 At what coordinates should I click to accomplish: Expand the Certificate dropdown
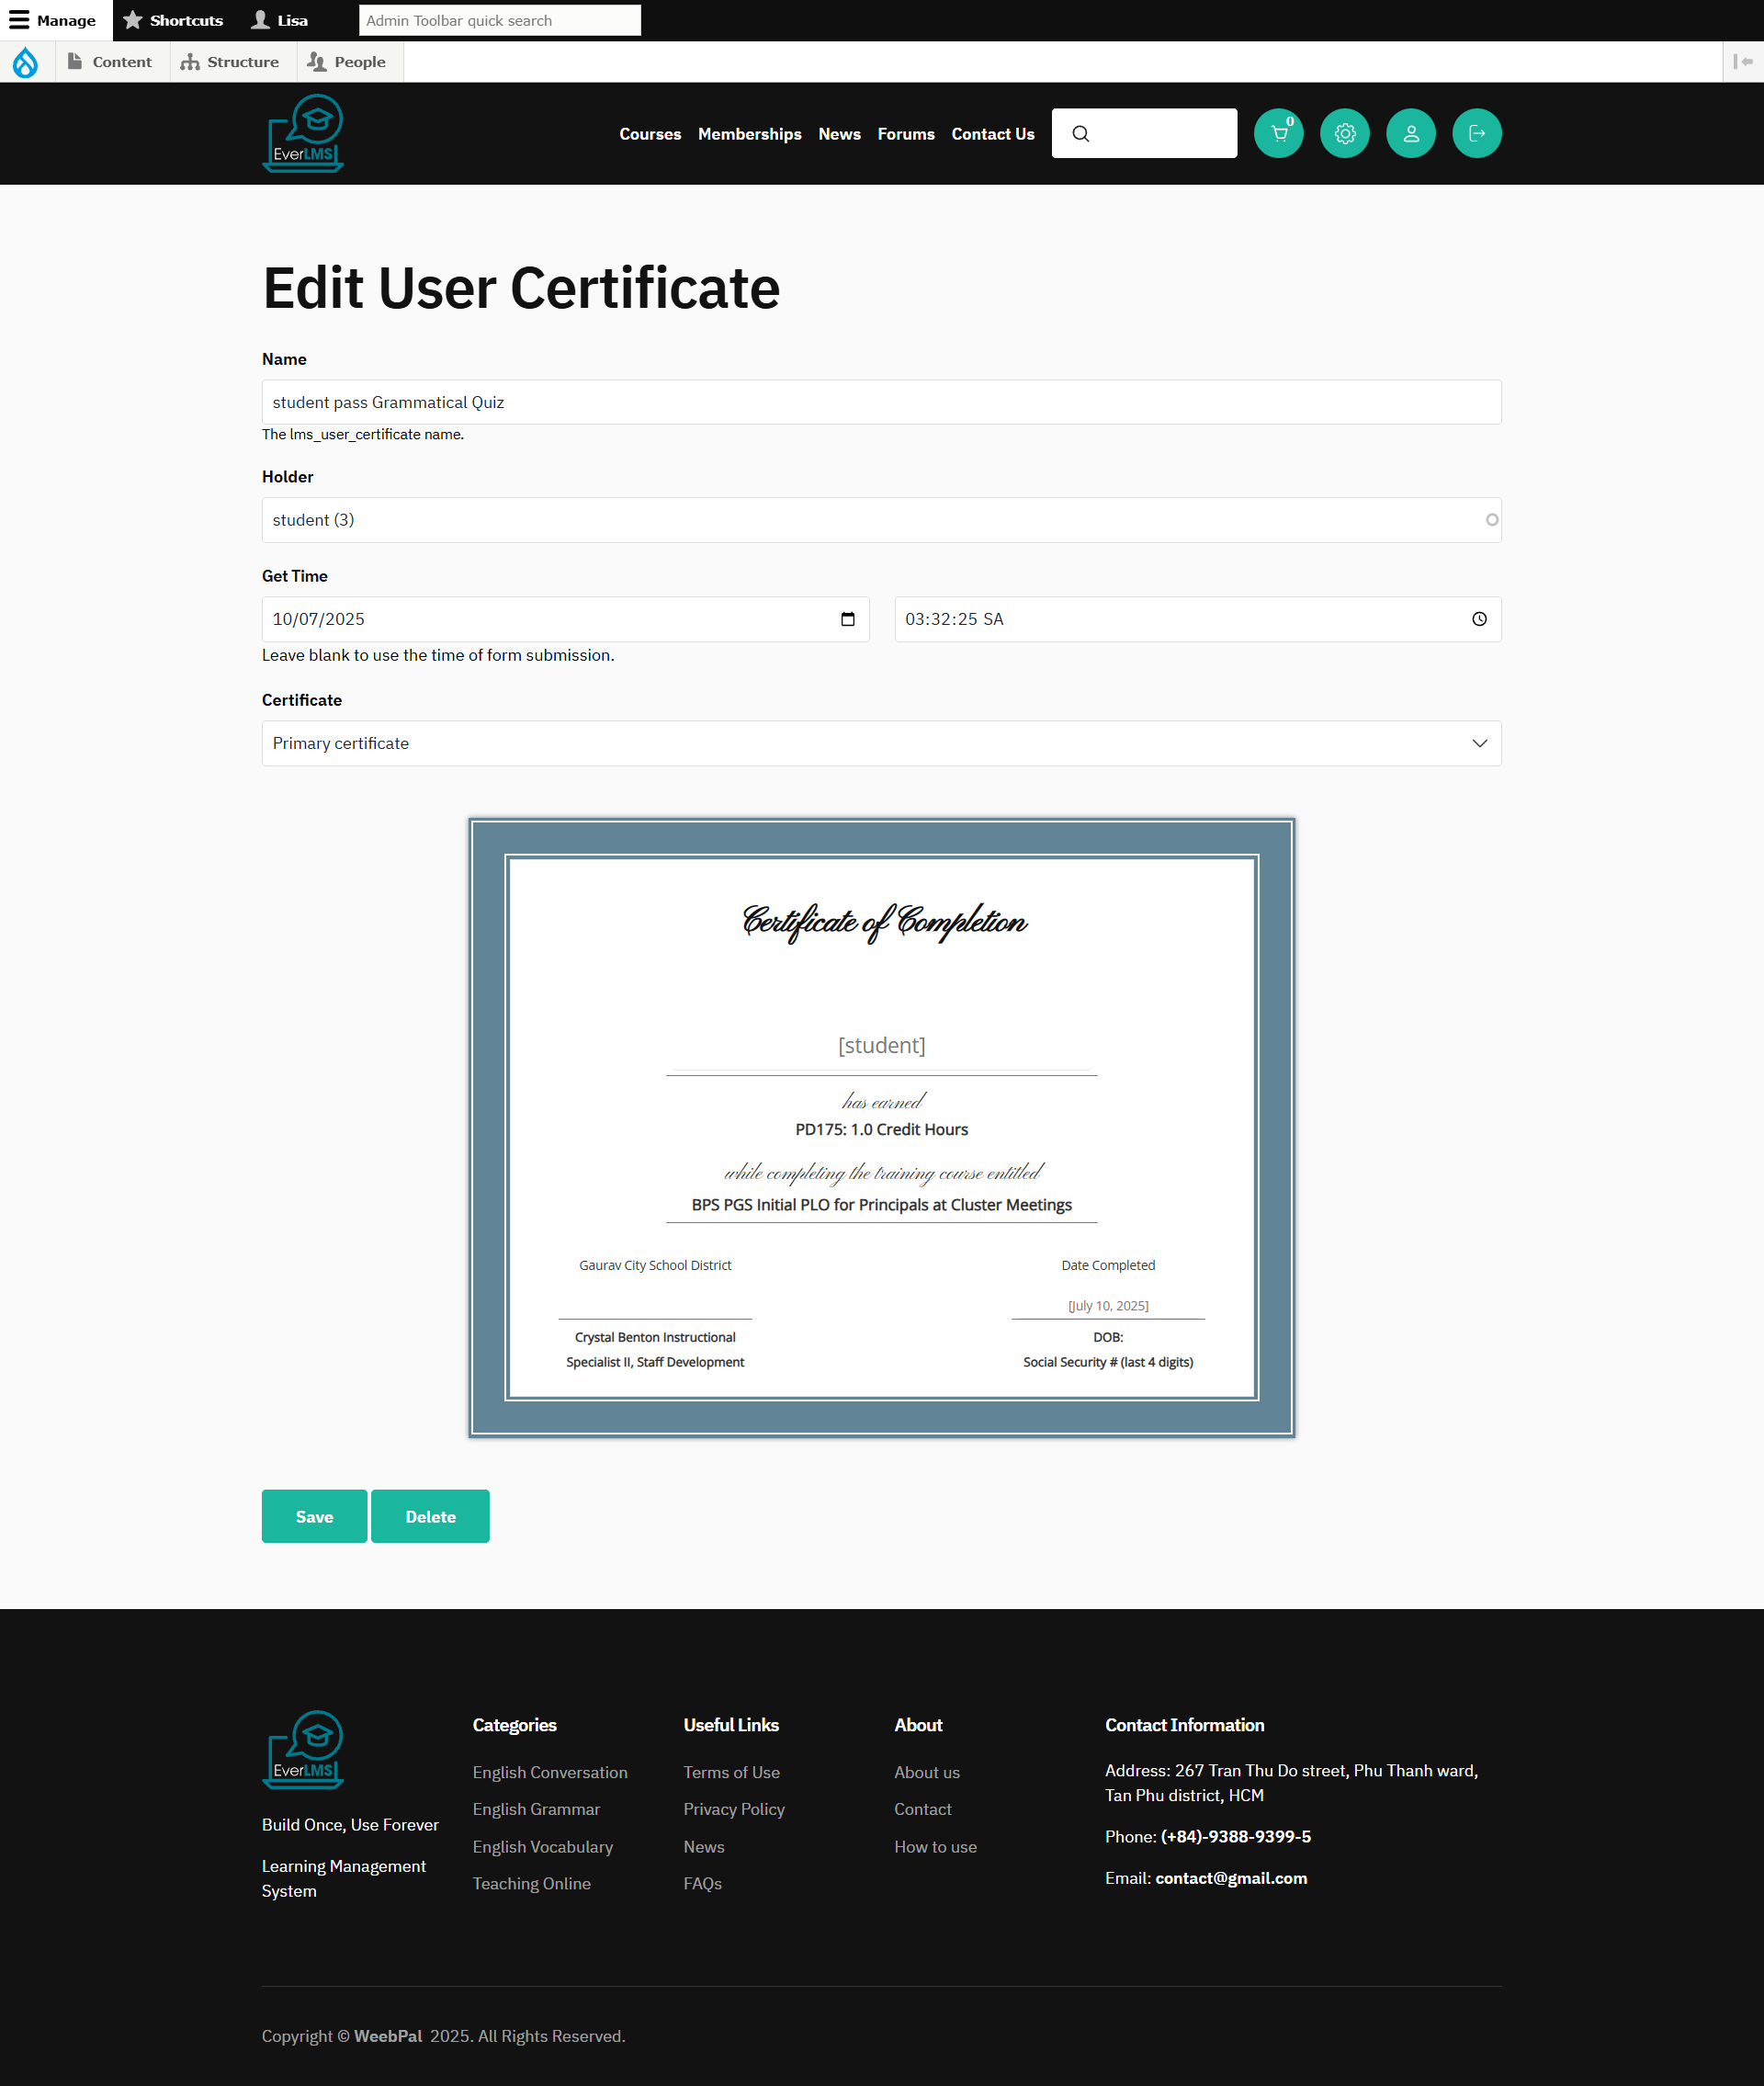tap(880, 743)
